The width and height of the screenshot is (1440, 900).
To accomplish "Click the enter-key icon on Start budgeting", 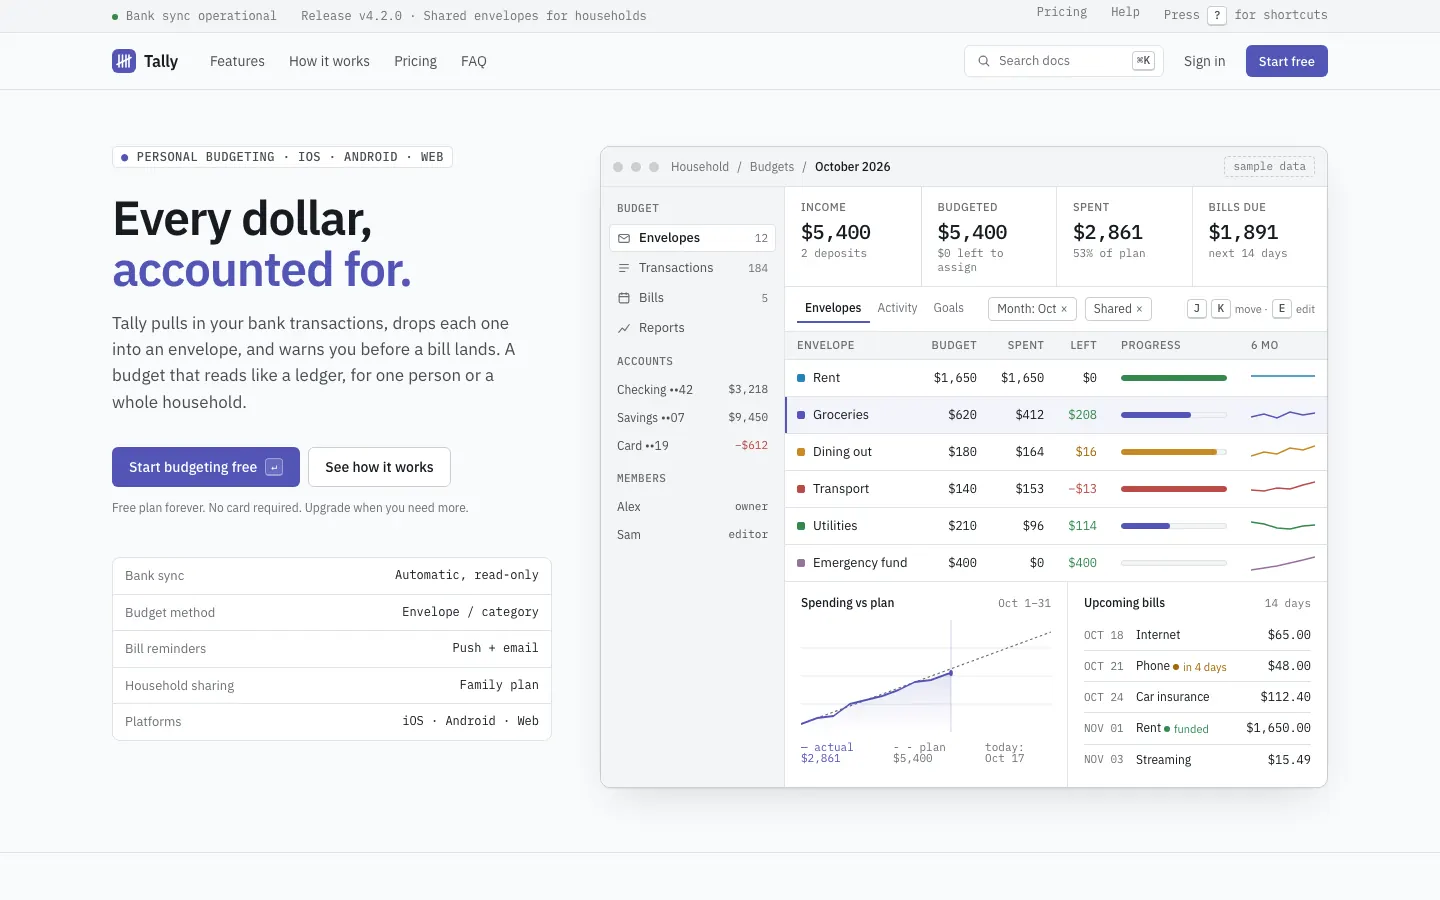I will [x=274, y=467].
